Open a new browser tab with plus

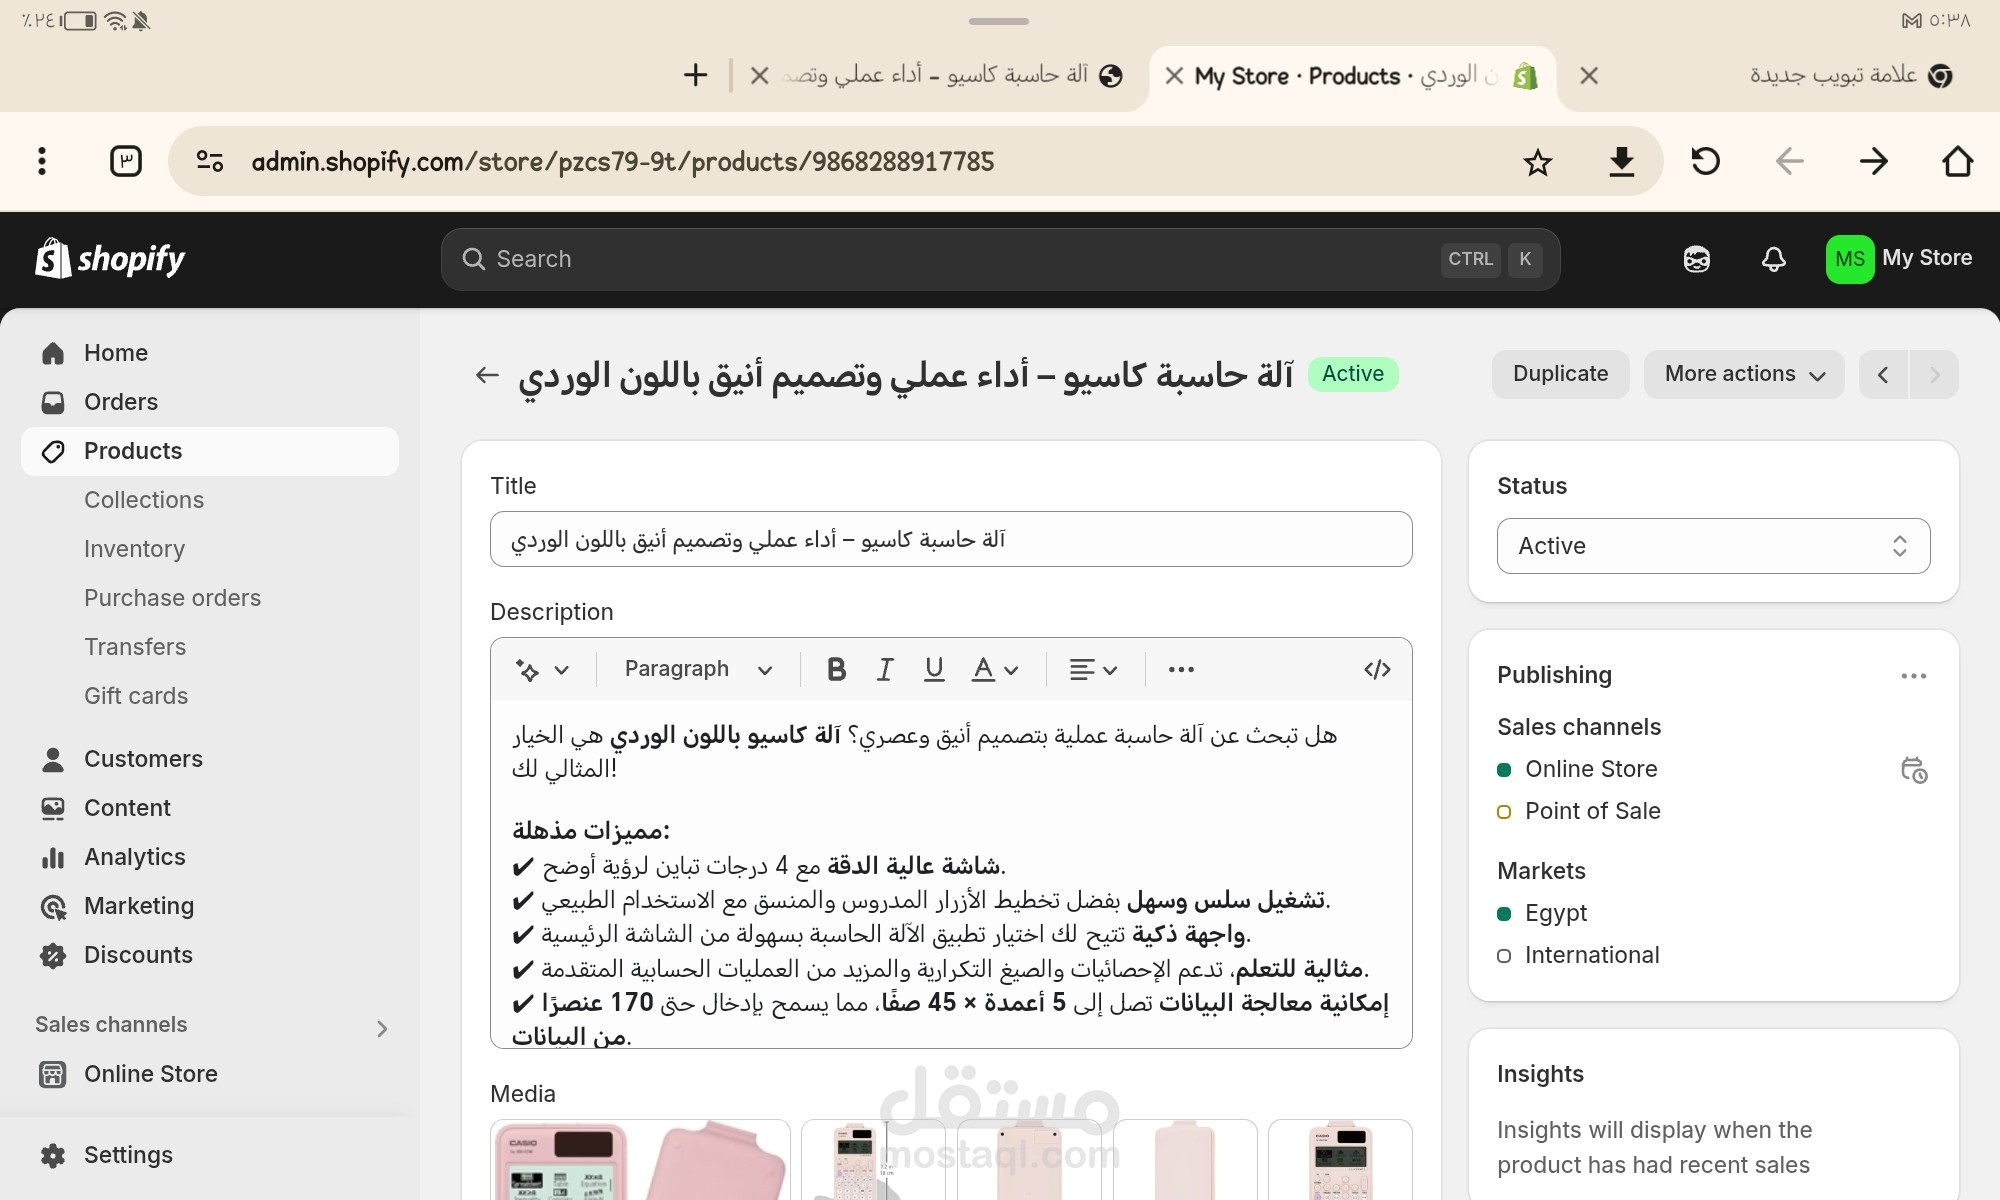695,75
